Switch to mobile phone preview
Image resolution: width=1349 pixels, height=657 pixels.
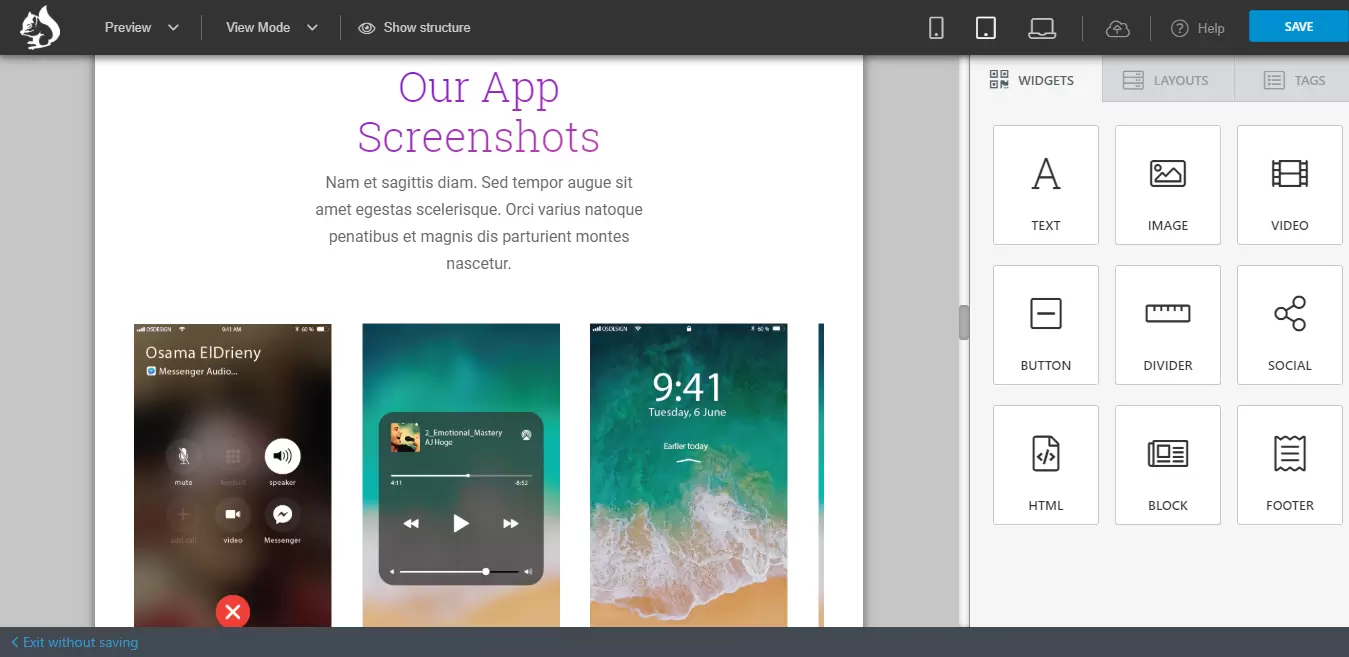(936, 28)
